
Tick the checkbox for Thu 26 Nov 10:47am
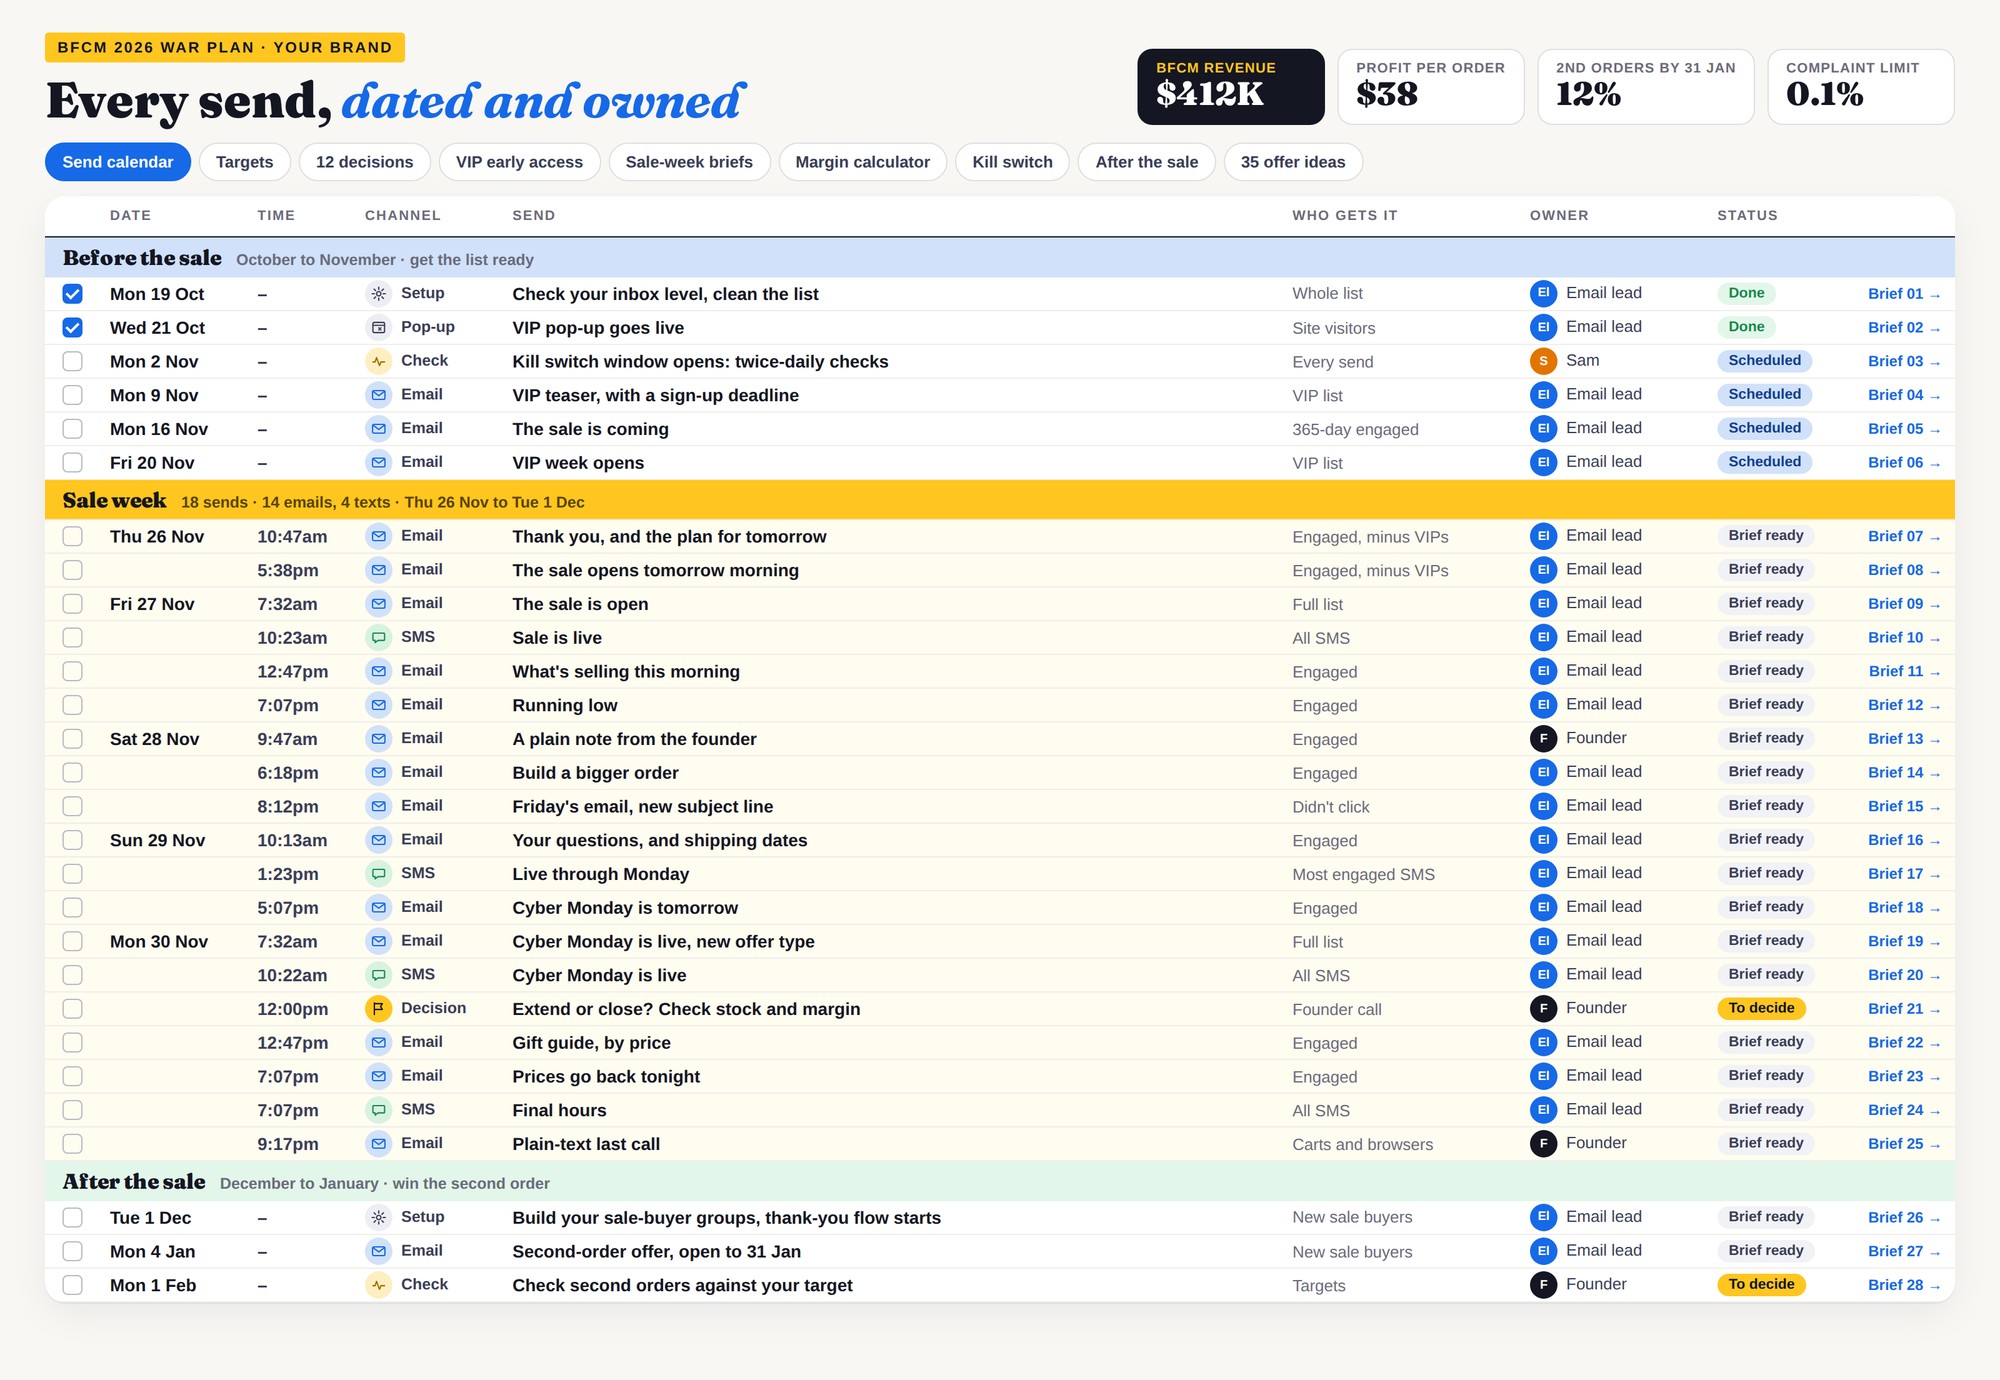72,536
